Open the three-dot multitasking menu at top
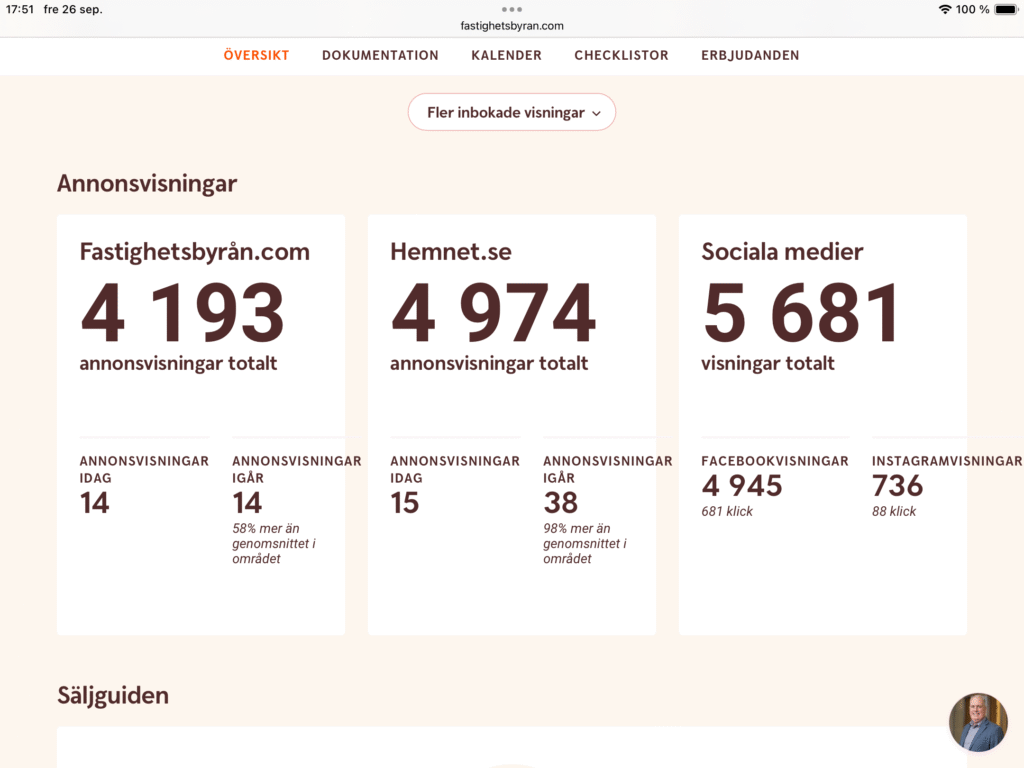Image resolution: width=1024 pixels, height=768 pixels. [x=512, y=9]
